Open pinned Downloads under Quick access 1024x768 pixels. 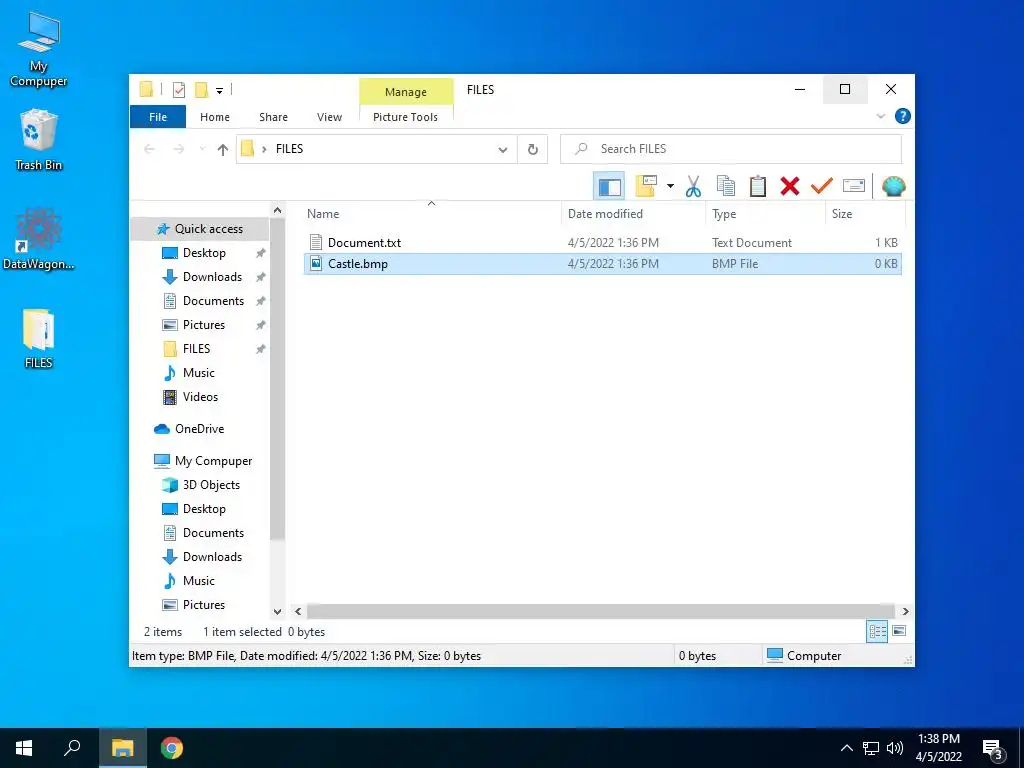point(212,277)
